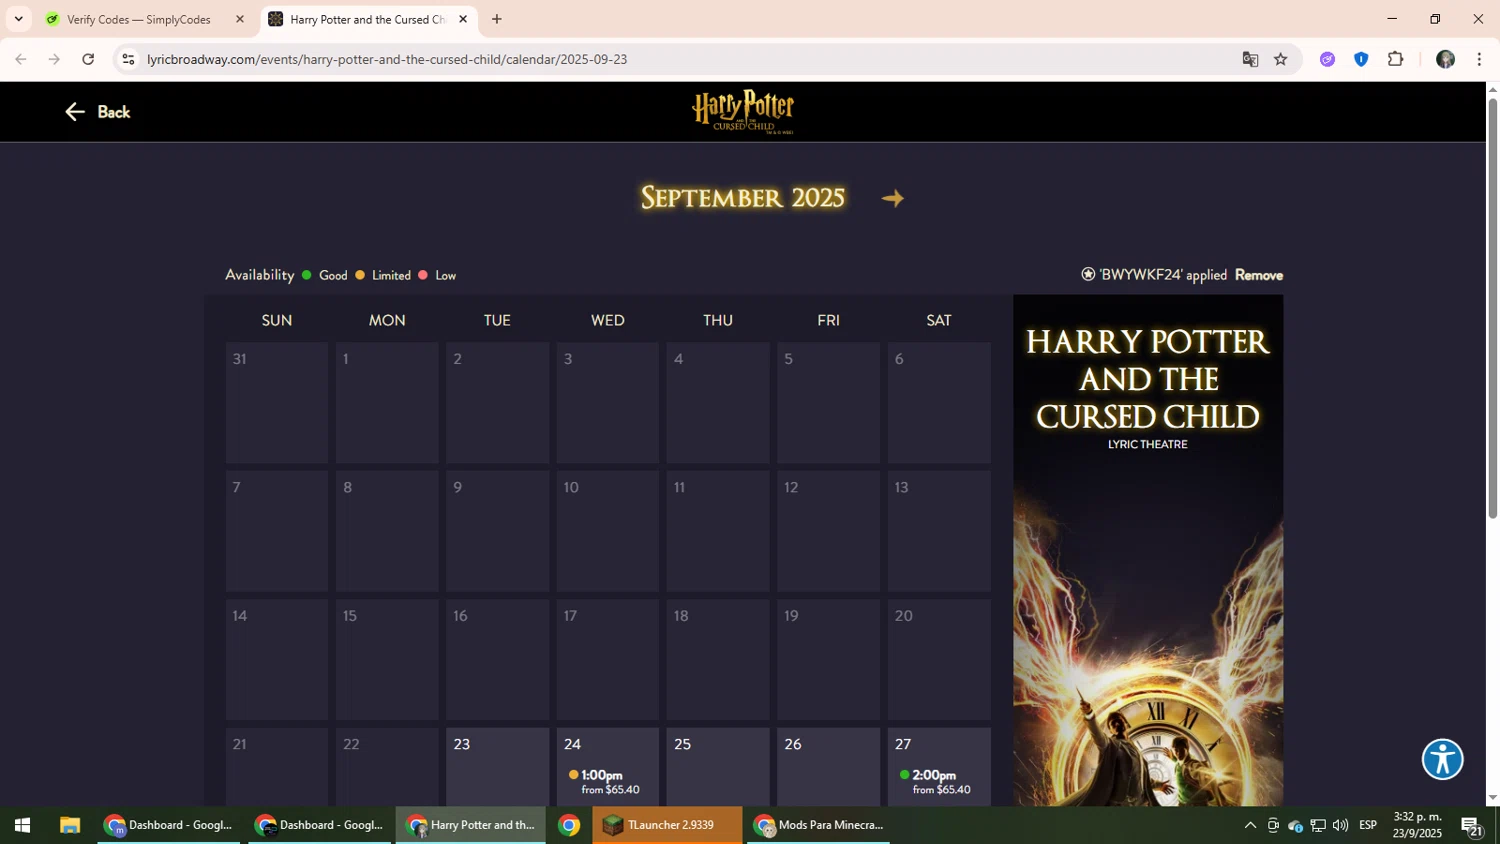Go back in browser history

[21, 59]
